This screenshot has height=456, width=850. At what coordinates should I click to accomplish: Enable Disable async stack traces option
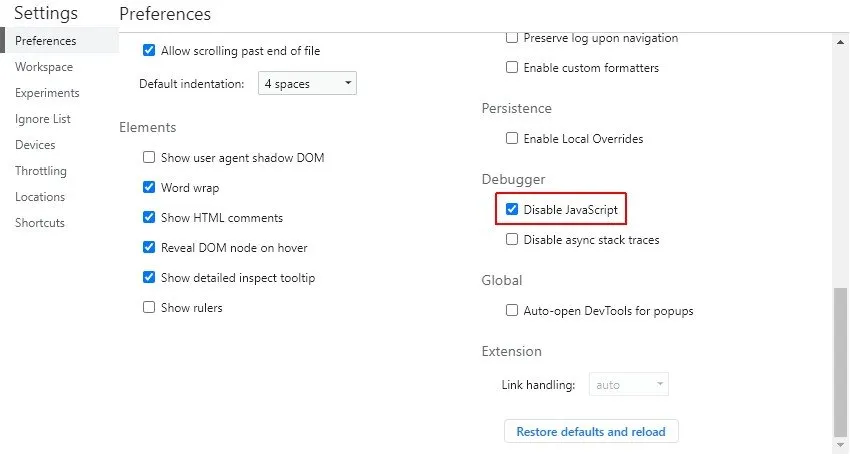[x=512, y=240]
